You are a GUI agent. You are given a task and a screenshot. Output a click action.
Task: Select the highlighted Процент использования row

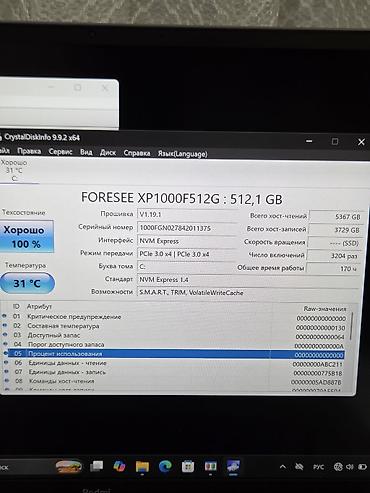point(174,354)
